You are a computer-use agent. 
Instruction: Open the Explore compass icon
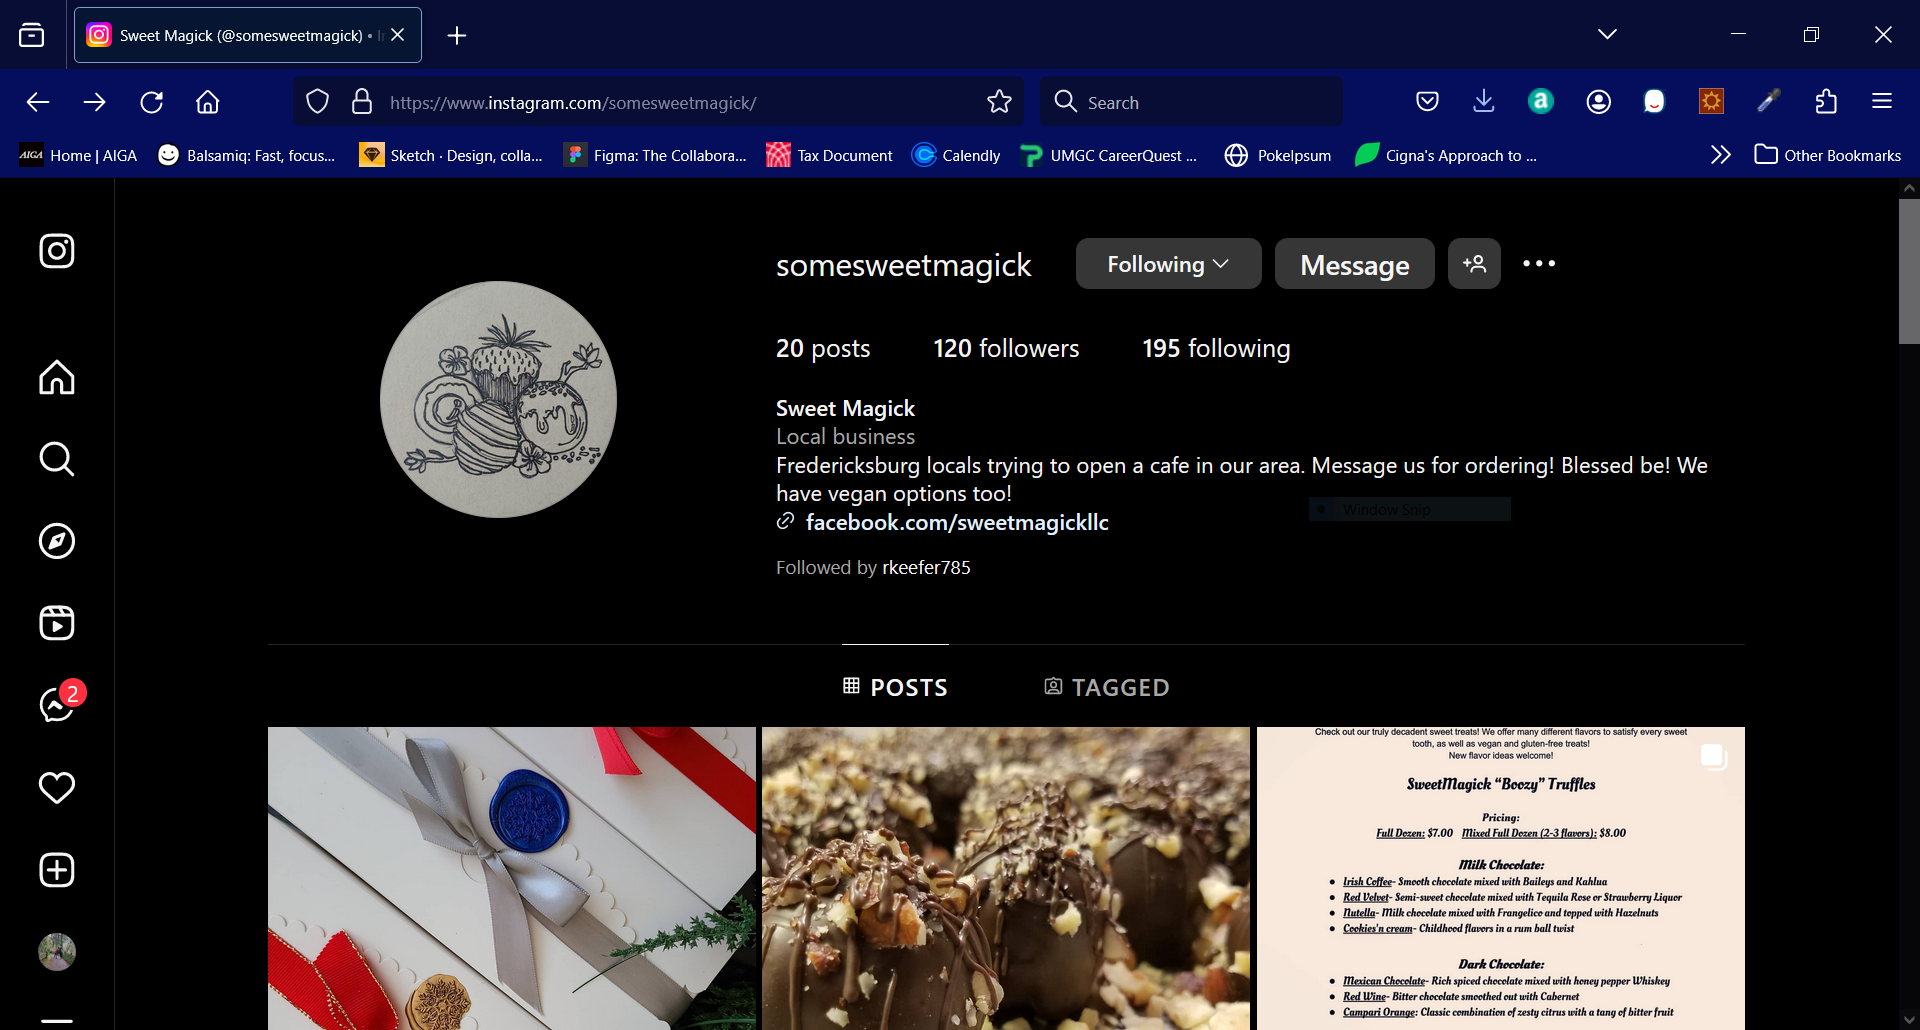[x=57, y=541]
